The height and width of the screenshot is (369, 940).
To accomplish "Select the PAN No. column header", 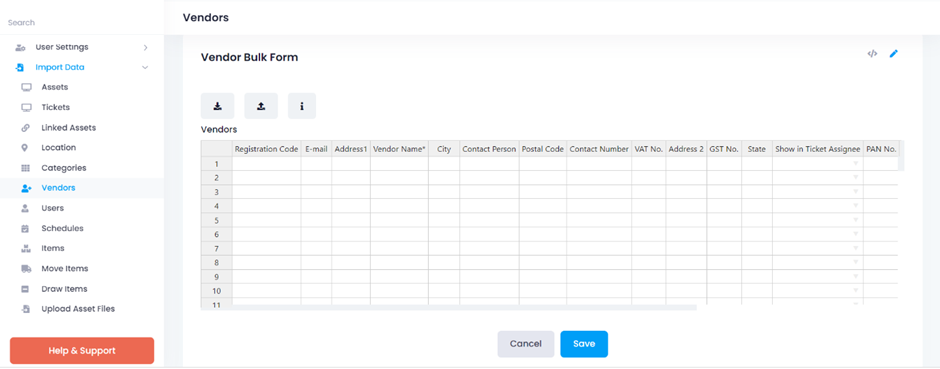I will point(881,149).
